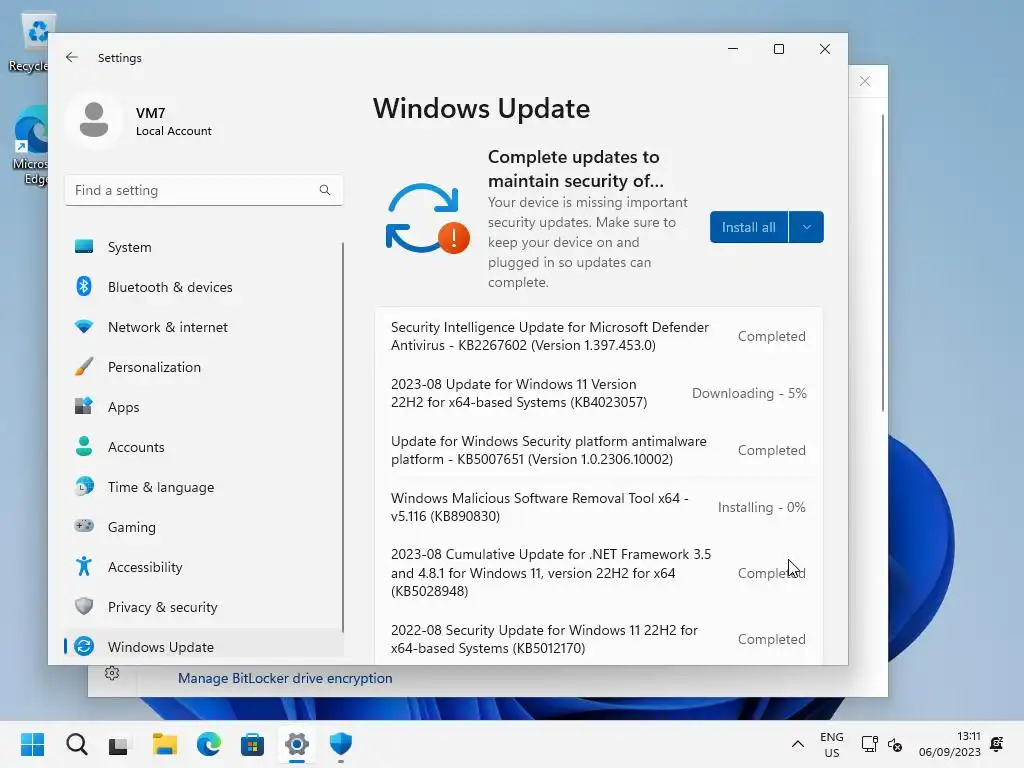Open Time & language settings
This screenshot has width=1024, height=768.
[204, 487]
